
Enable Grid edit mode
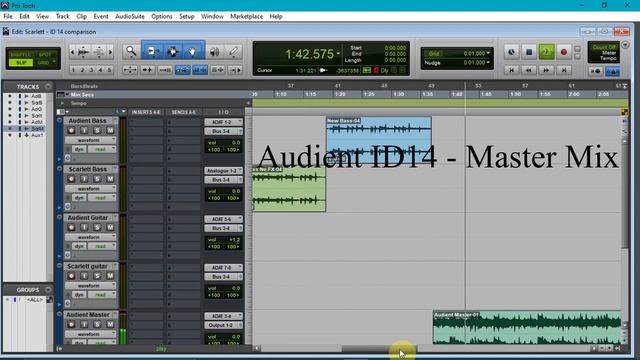click(x=45, y=62)
